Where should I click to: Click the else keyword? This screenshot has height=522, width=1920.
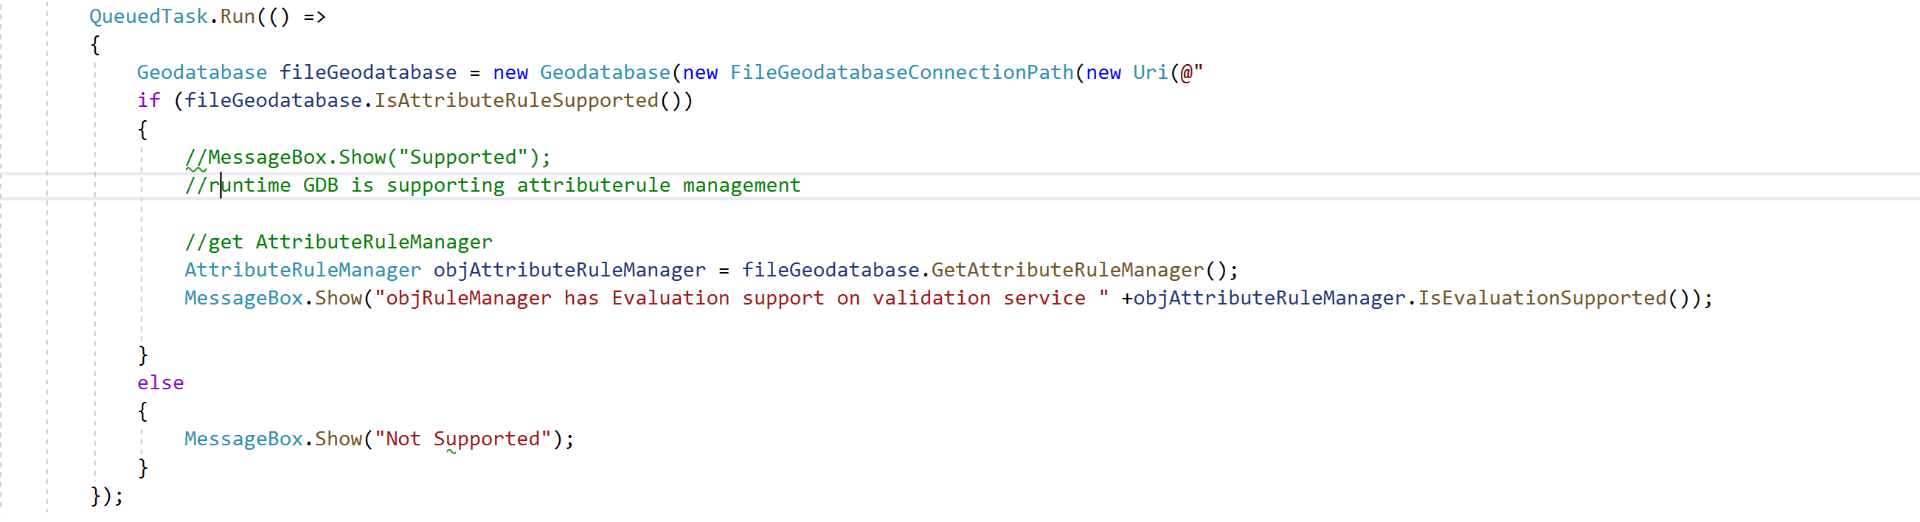coord(160,383)
